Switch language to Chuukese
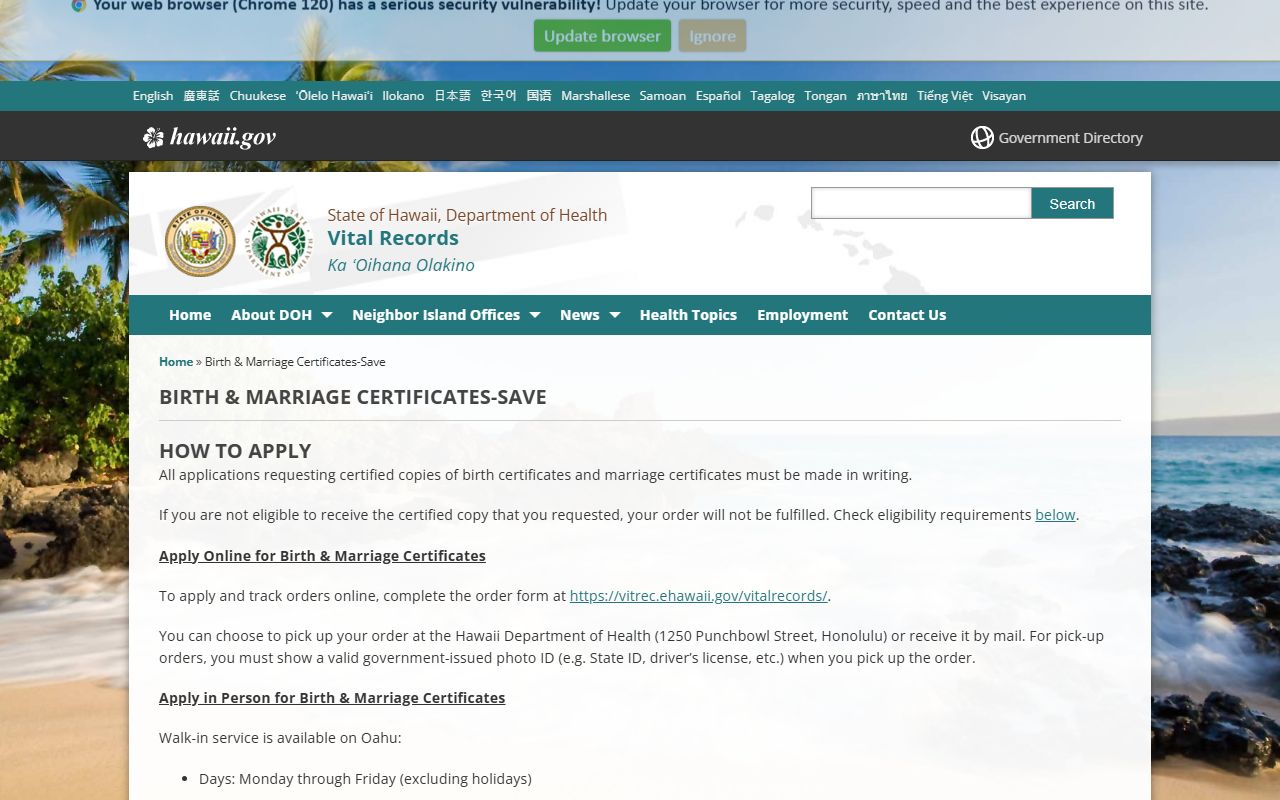 point(258,96)
